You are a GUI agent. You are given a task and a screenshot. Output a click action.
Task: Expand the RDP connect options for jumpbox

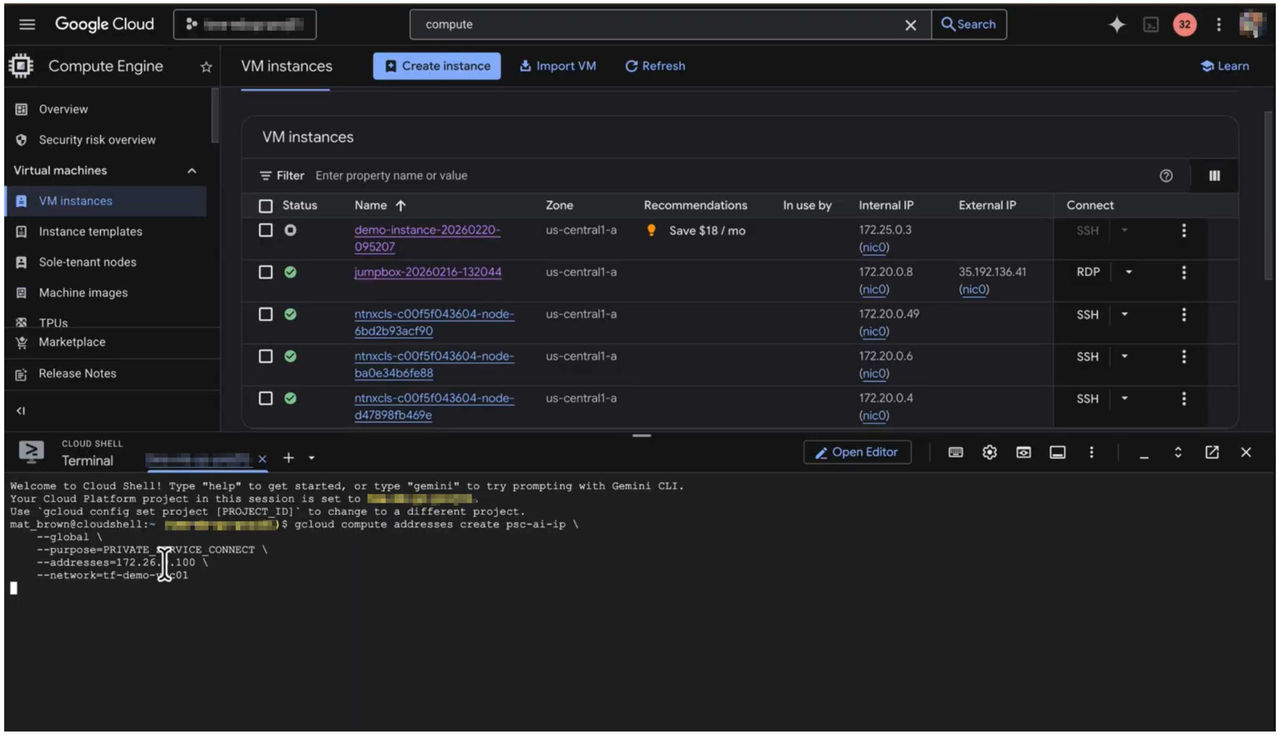click(1129, 272)
